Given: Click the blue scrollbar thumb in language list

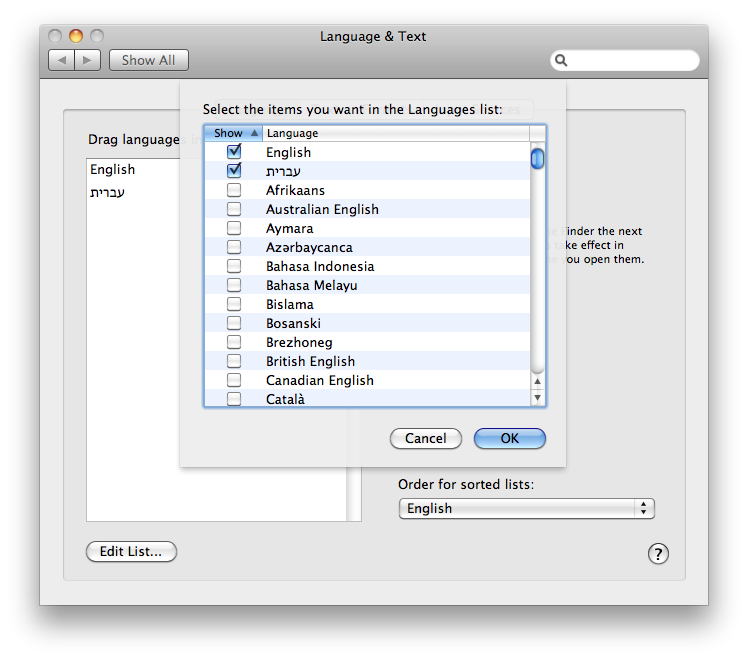Looking at the screenshot, I should coord(538,159).
